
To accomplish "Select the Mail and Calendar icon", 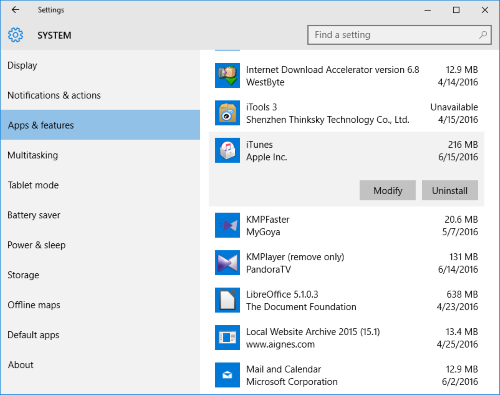I will 227,375.
